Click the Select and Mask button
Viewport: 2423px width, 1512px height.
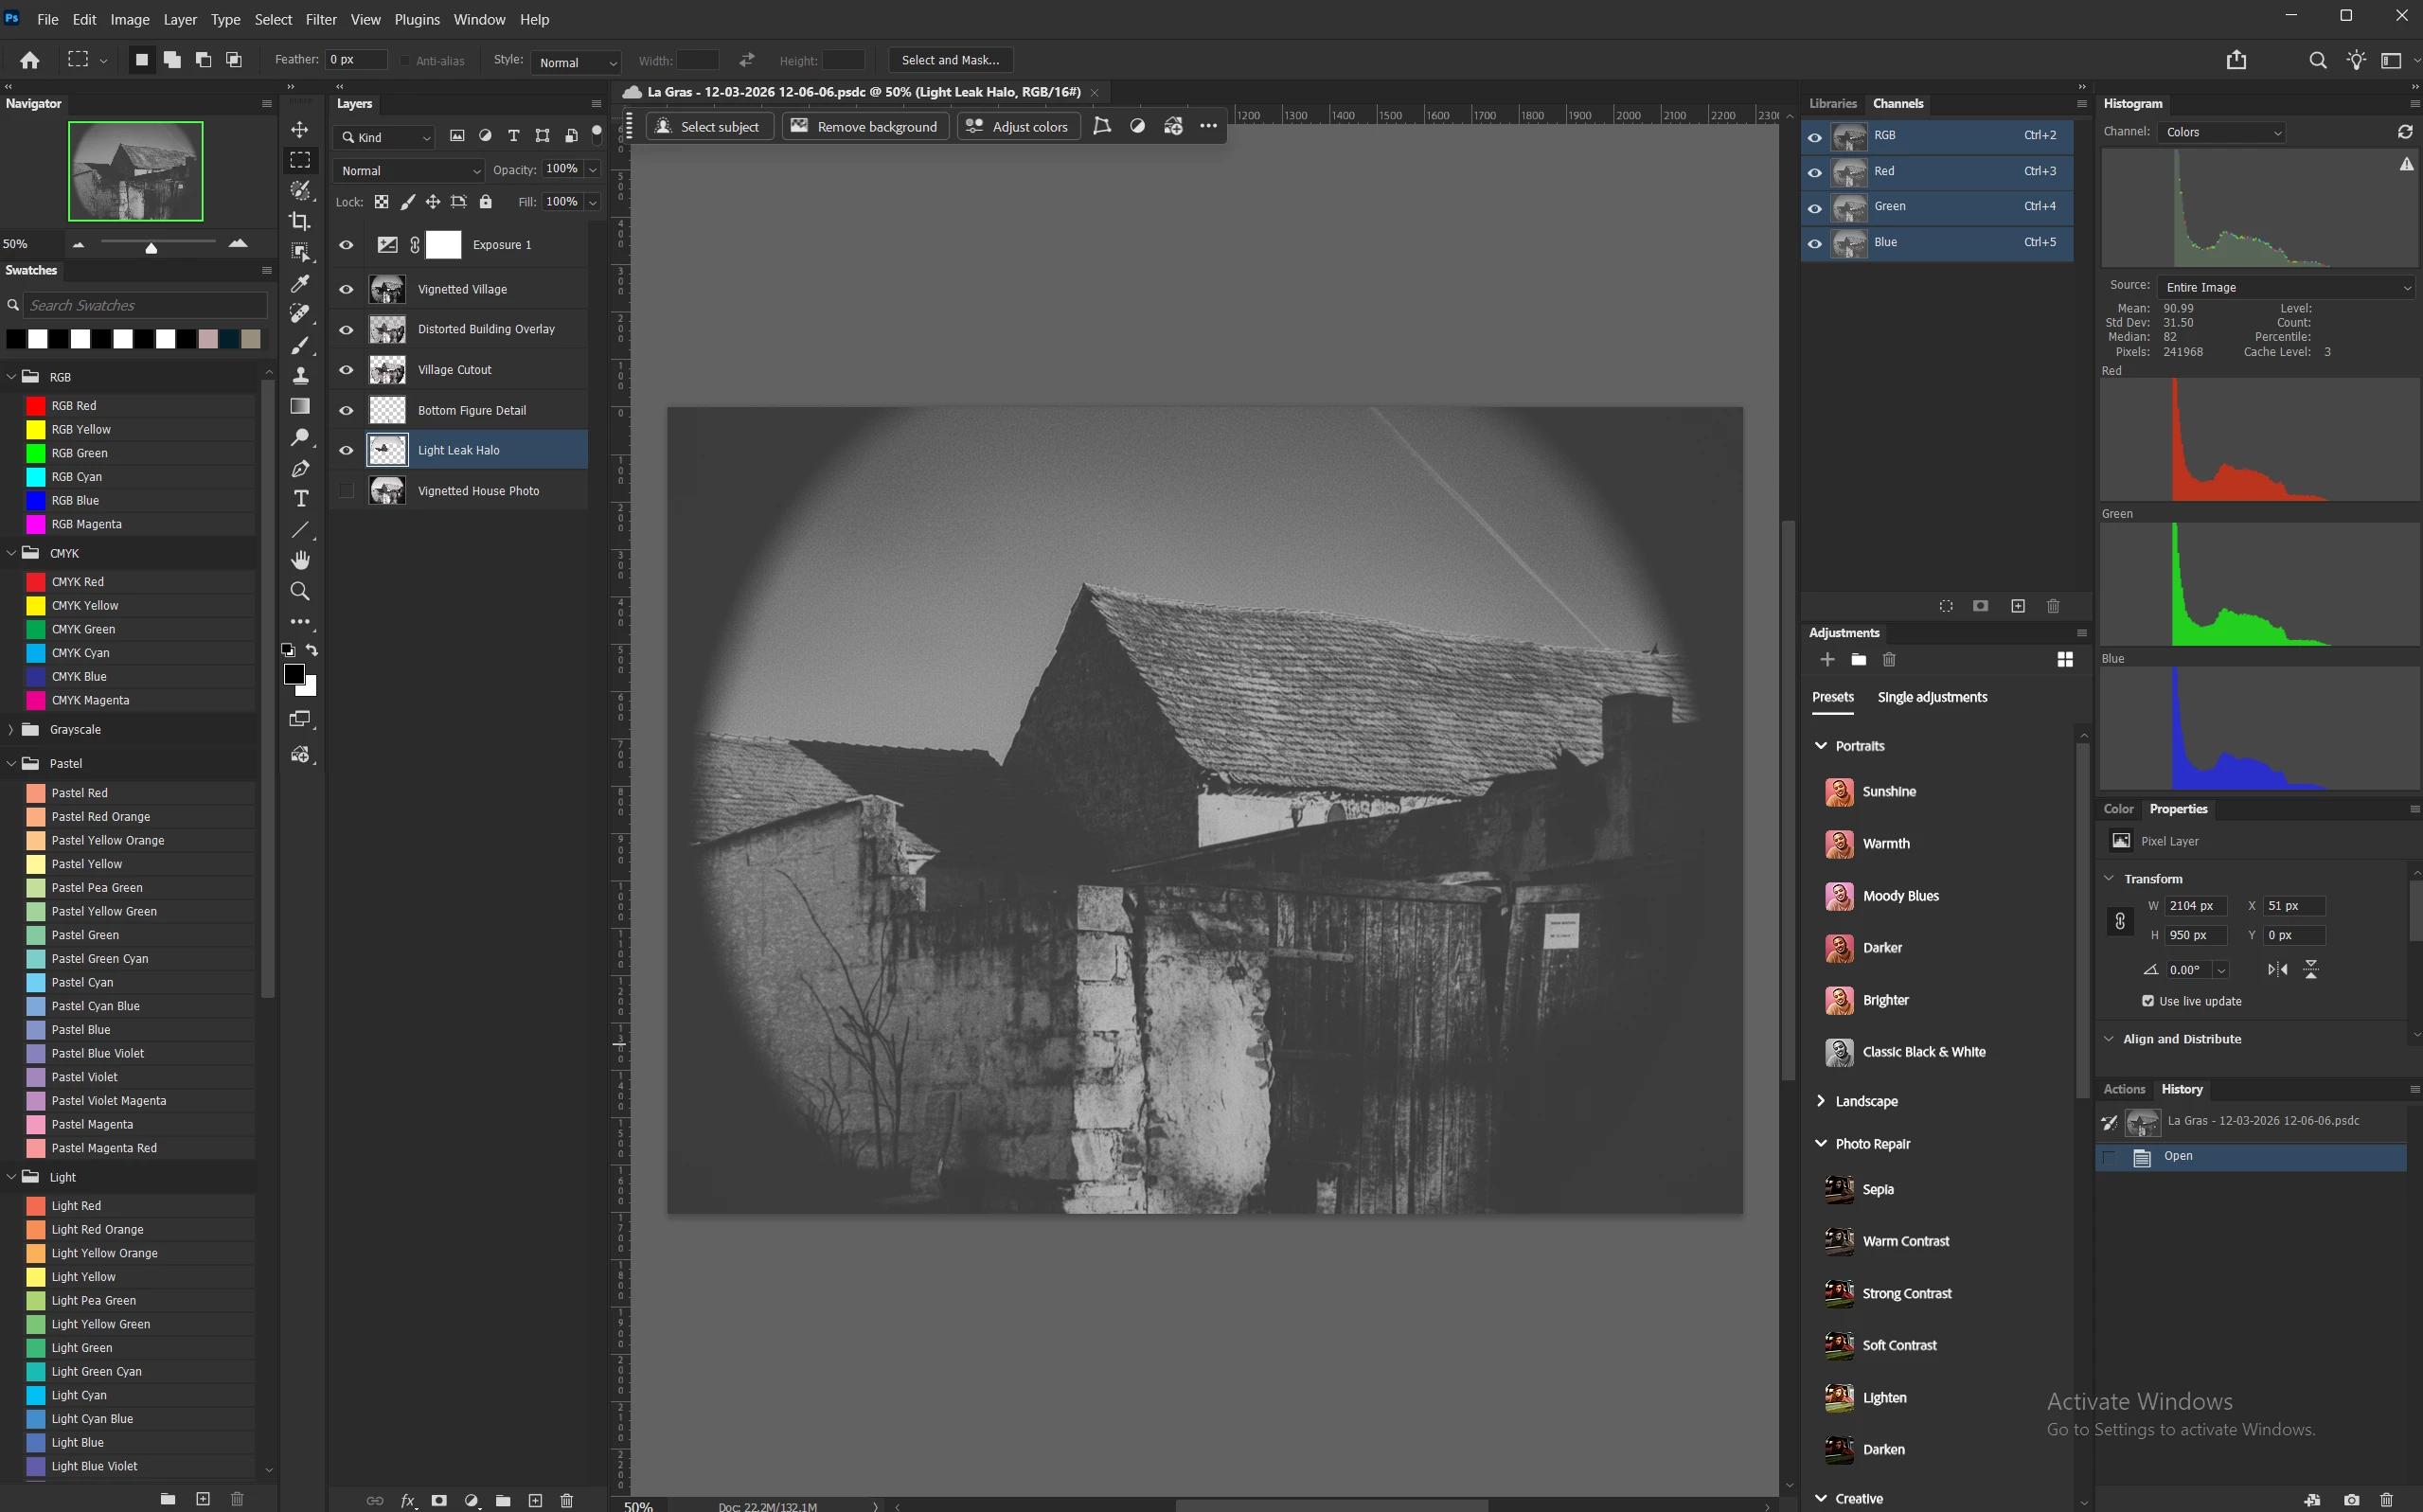coord(950,60)
